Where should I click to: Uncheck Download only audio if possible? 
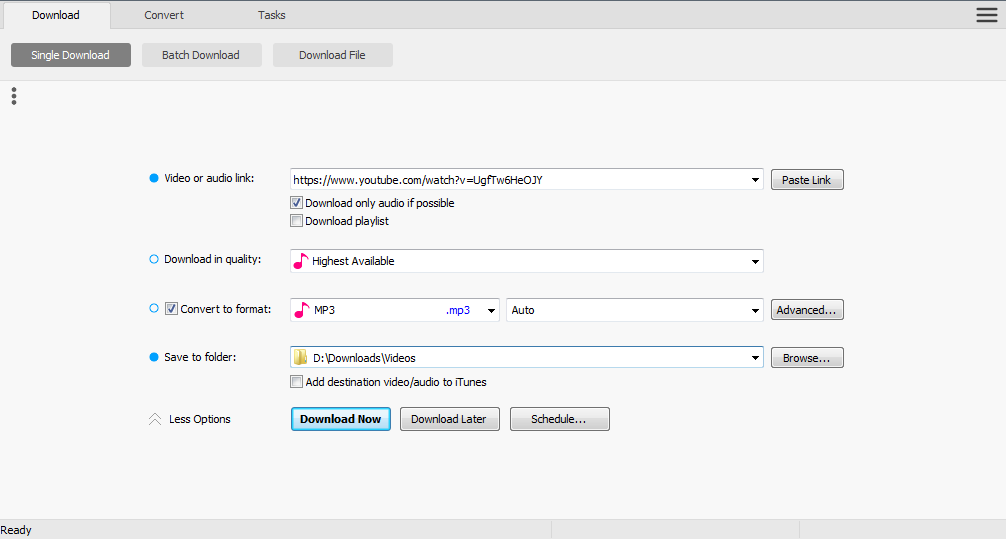point(296,203)
